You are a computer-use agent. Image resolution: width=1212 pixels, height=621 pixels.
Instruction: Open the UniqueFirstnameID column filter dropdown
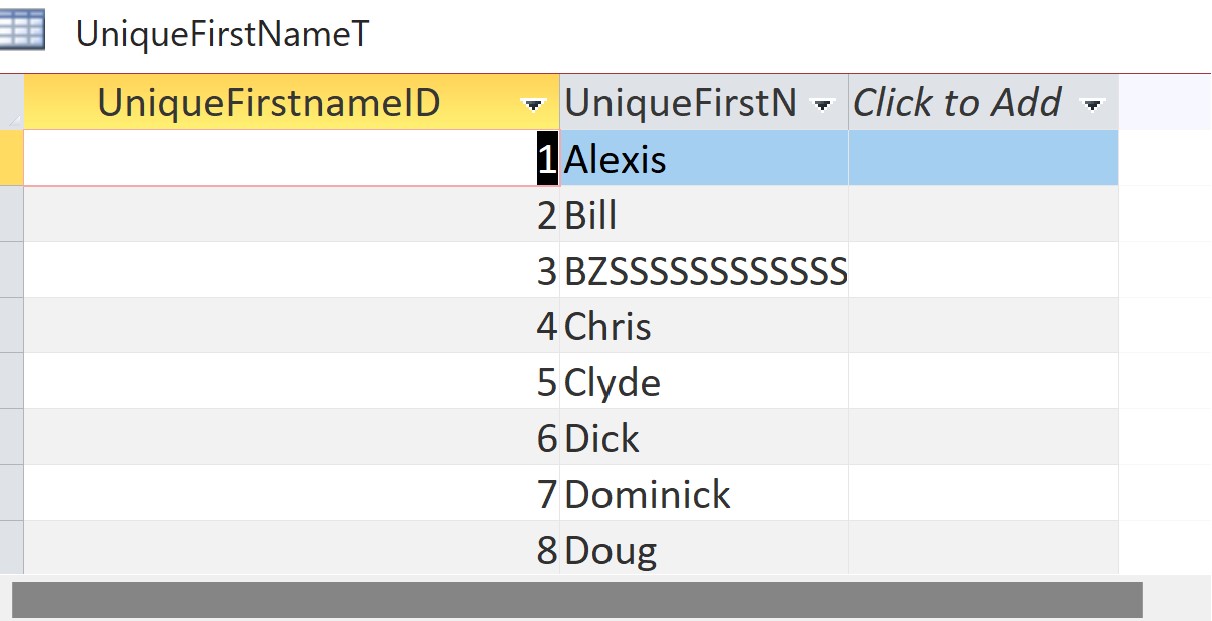click(534, 104)
